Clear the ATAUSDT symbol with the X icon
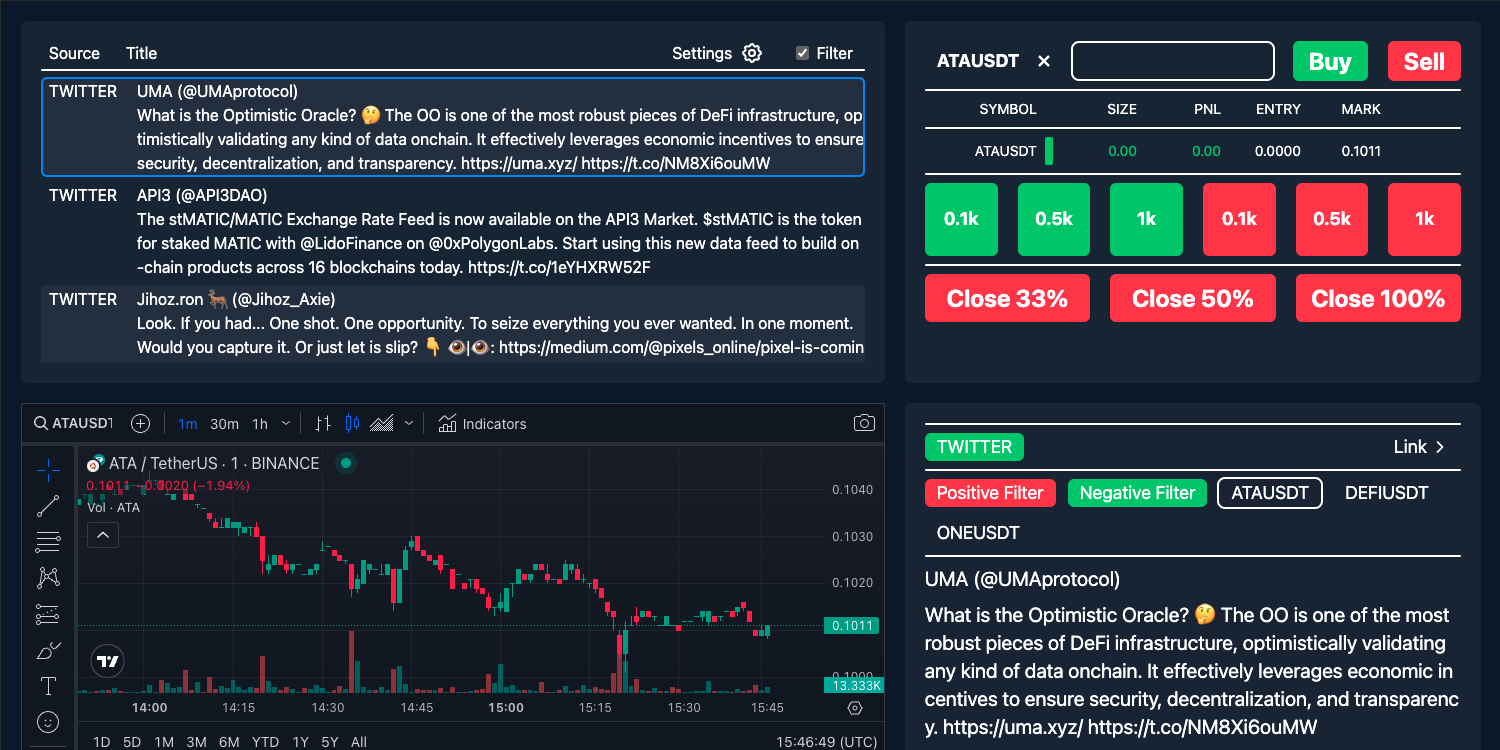 coord(1044,61)
